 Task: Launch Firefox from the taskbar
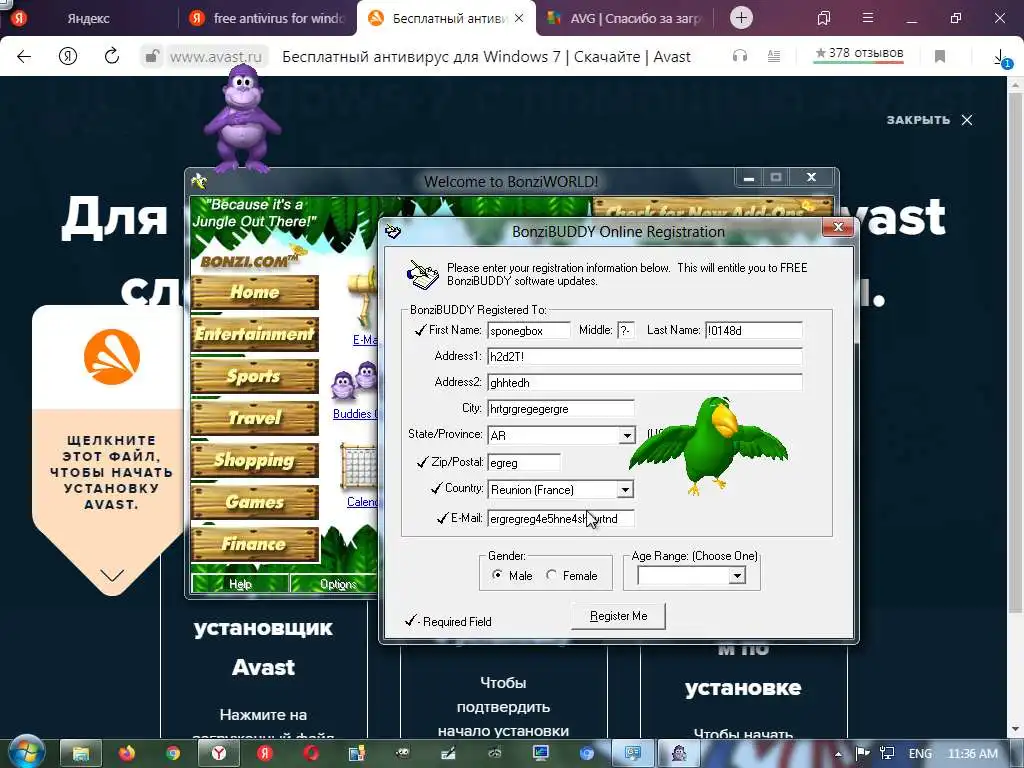pos(127,754)
